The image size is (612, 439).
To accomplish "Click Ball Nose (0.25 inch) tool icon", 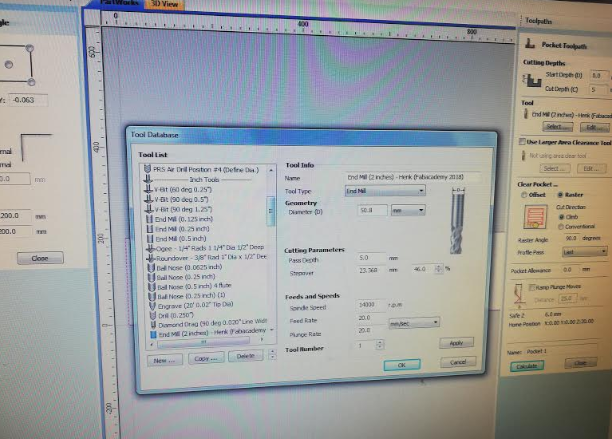I will tap(152, 277).
